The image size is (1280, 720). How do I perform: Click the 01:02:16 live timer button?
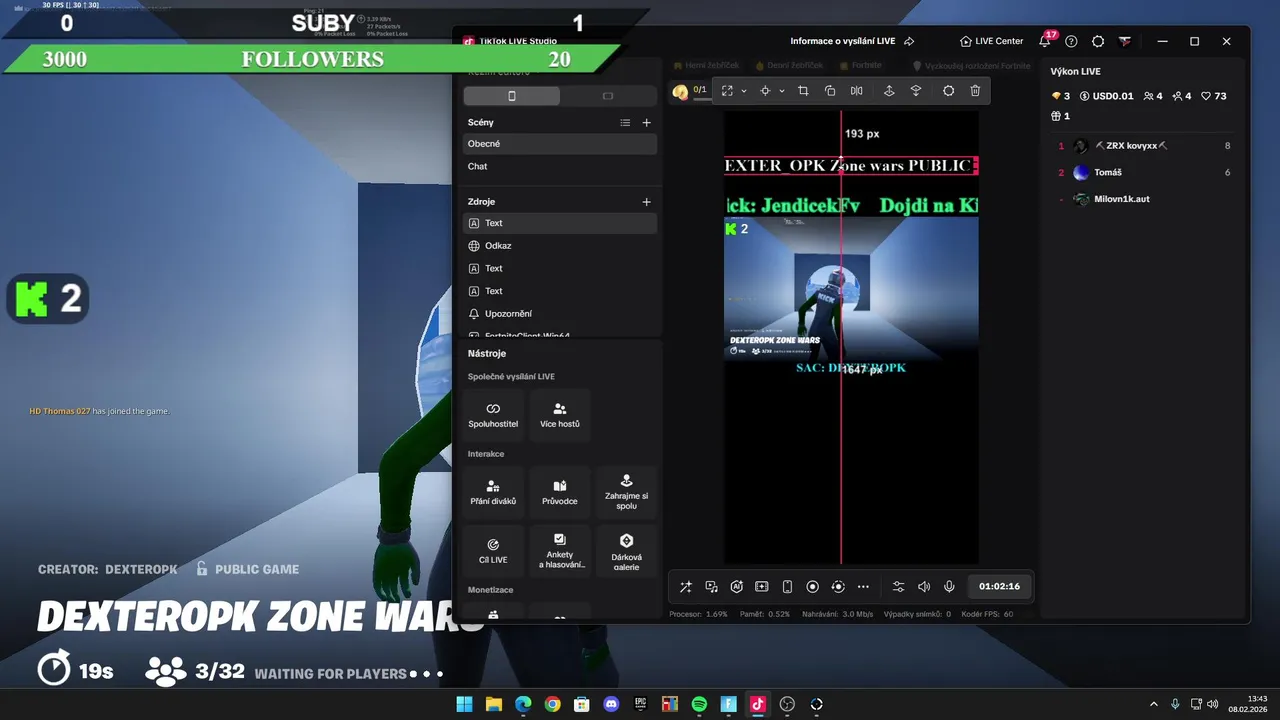(999, 587)
